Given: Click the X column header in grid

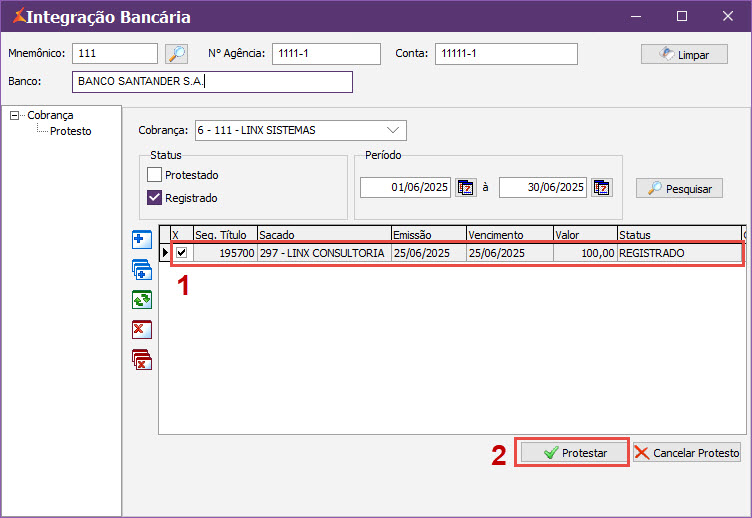Looking at the screenshot, I should point(182,235).
